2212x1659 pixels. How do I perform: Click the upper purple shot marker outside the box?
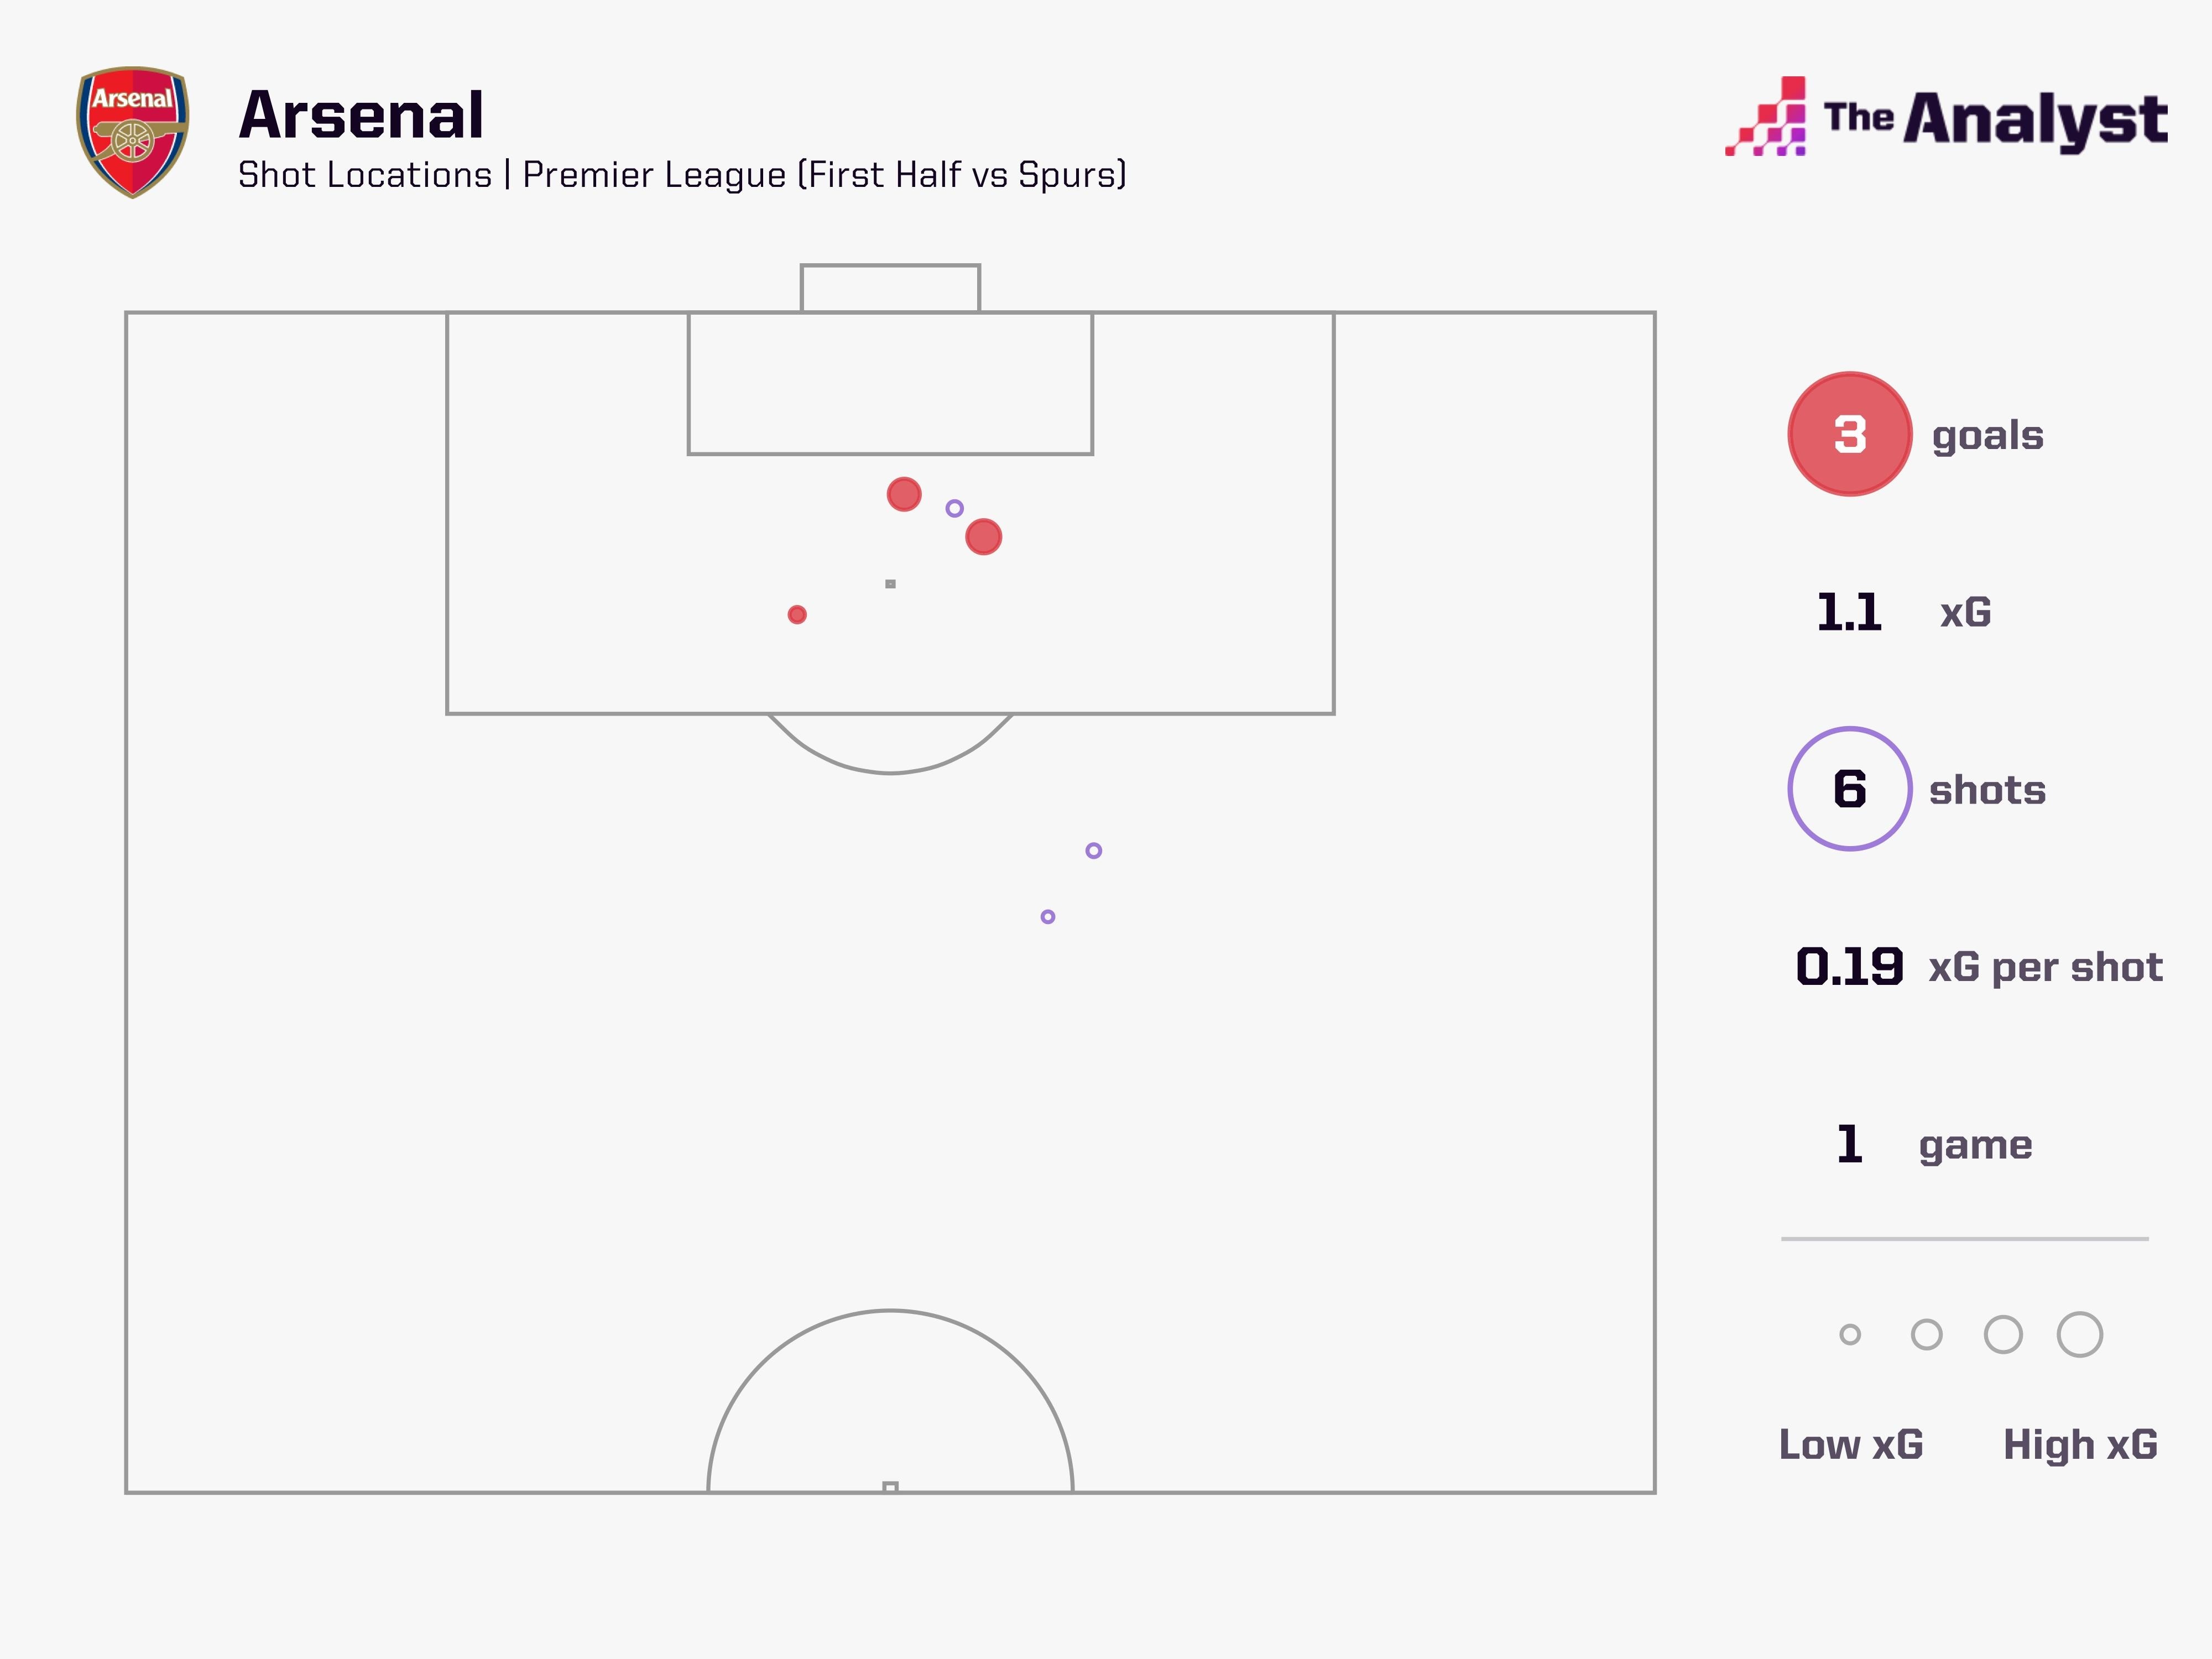(x=1093, y=850)
